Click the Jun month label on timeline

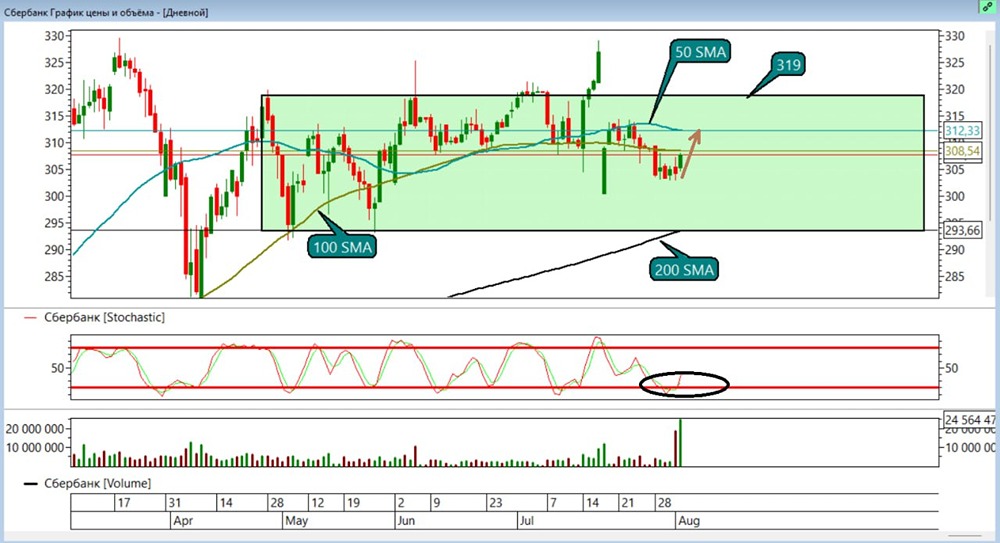pos(406,521)
